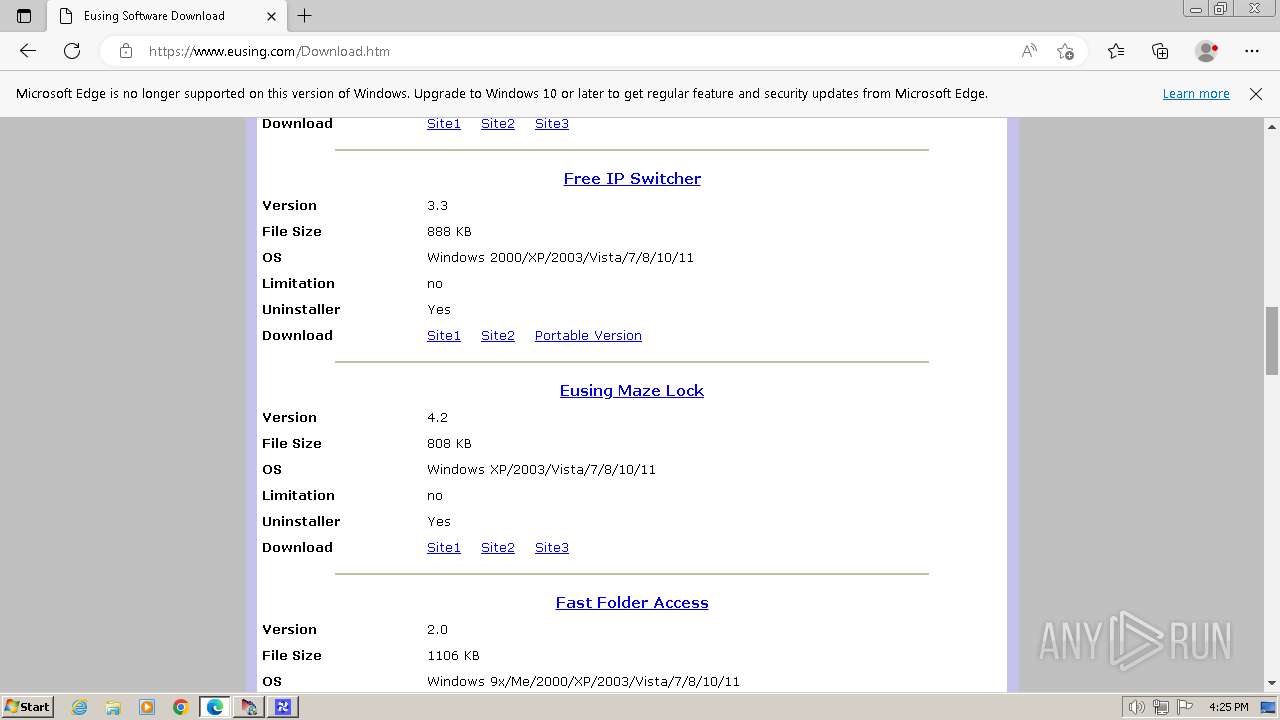Click the scrollbar up arrow

coord(1272,127)
